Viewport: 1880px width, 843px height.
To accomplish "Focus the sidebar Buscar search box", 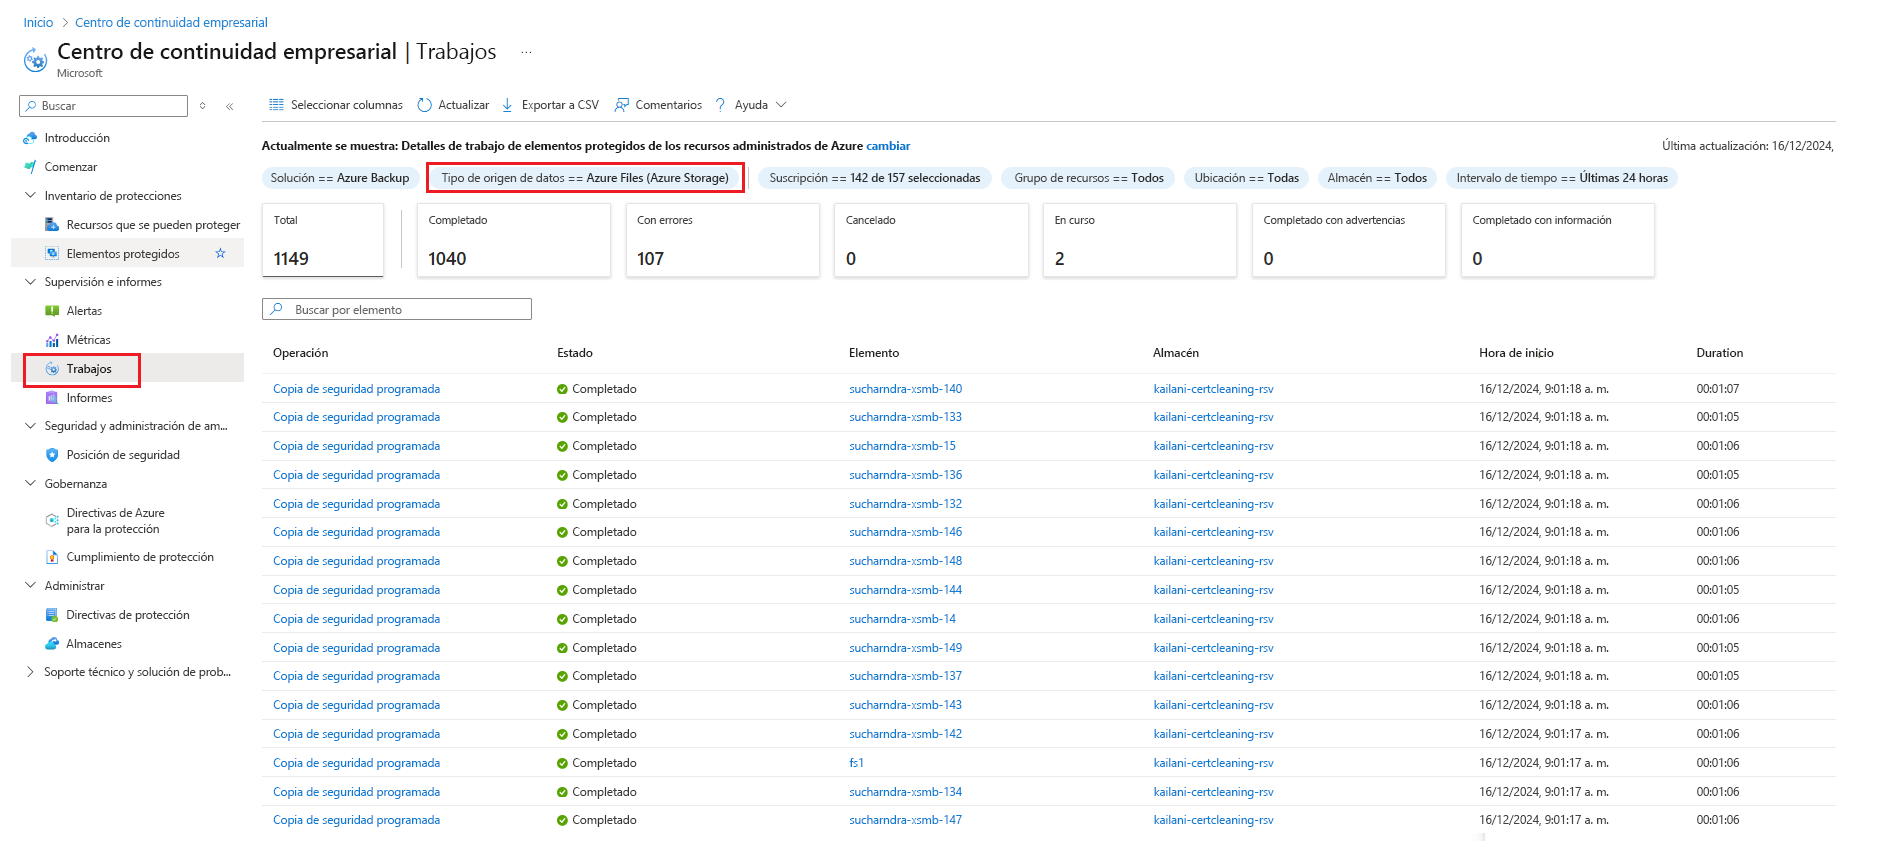I will coord(103,106).
